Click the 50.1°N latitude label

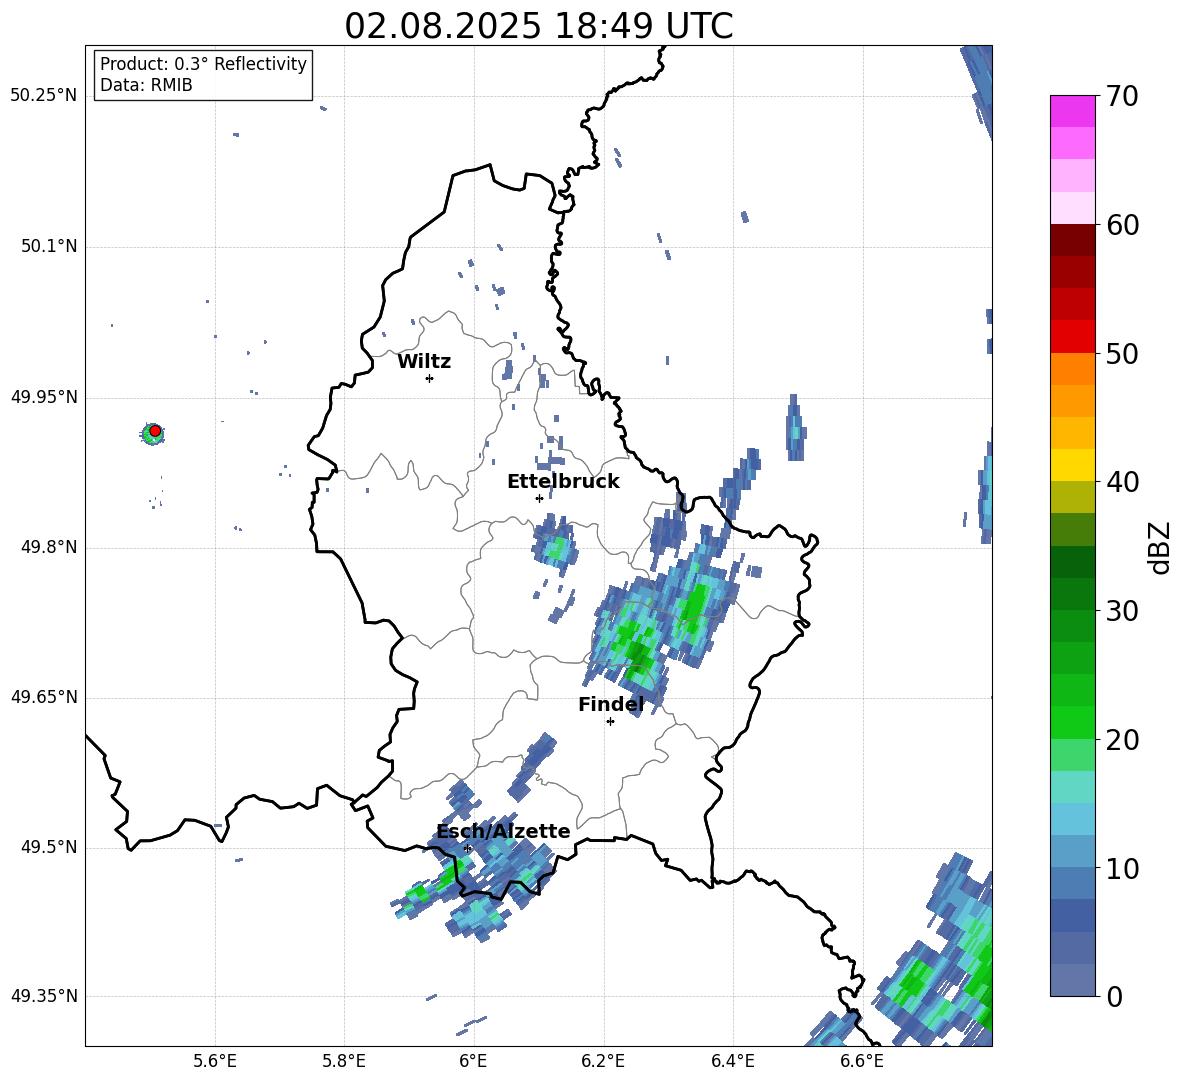pos(49,247)
